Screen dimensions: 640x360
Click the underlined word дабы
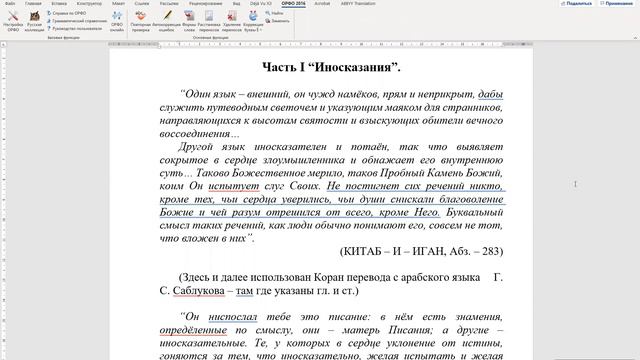(x=490, y=94)
